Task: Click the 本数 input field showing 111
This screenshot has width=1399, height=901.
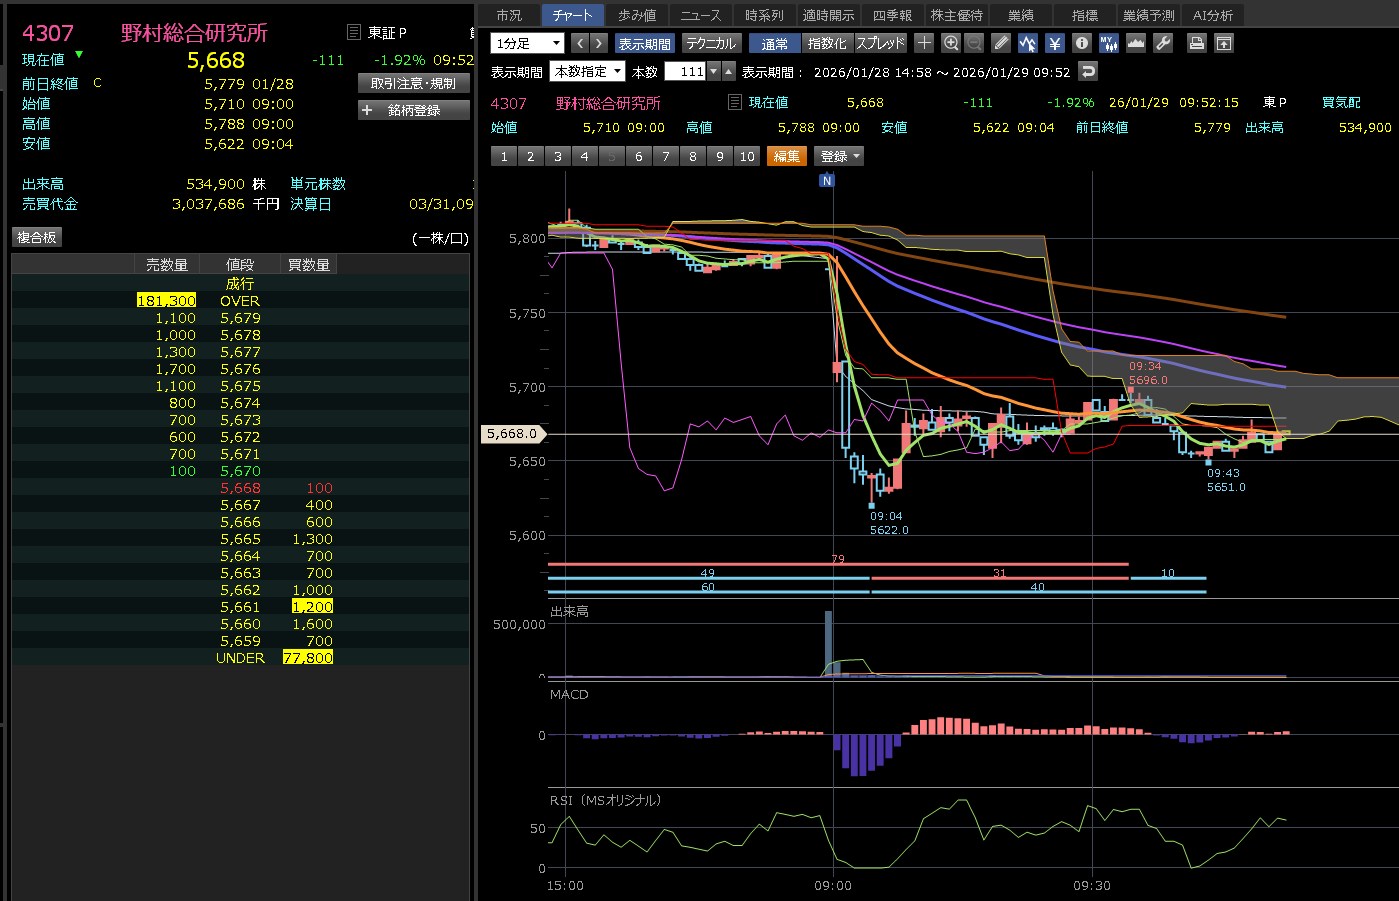Action: (x=686, y=71)
